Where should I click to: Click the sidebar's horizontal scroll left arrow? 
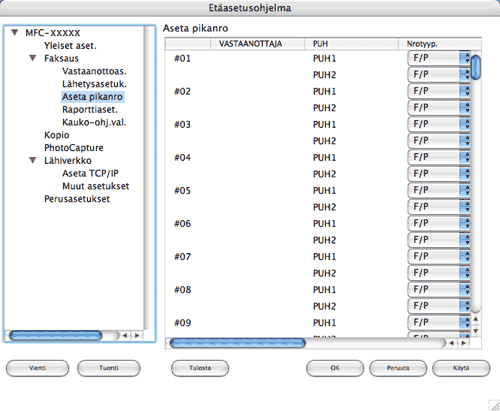pos(125,335)
